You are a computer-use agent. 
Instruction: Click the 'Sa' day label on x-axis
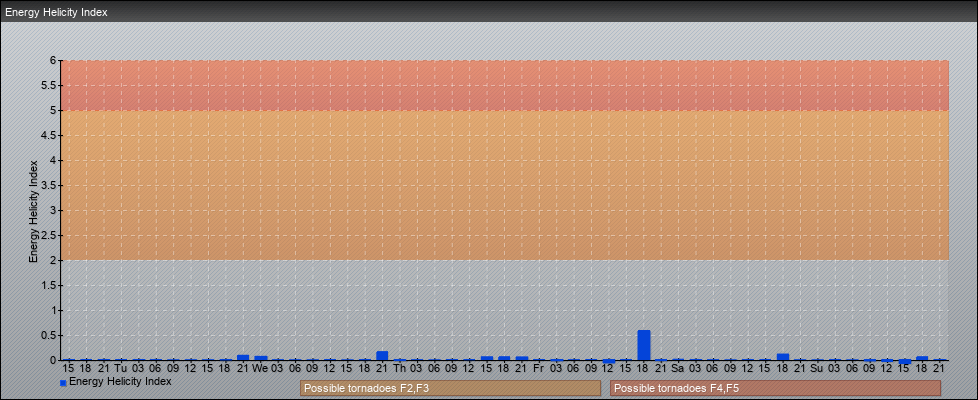[x=678, y=369]
